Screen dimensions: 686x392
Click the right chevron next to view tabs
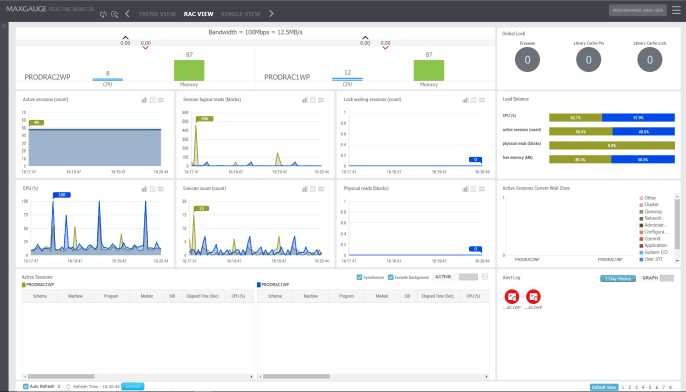(x=271, y=14)
